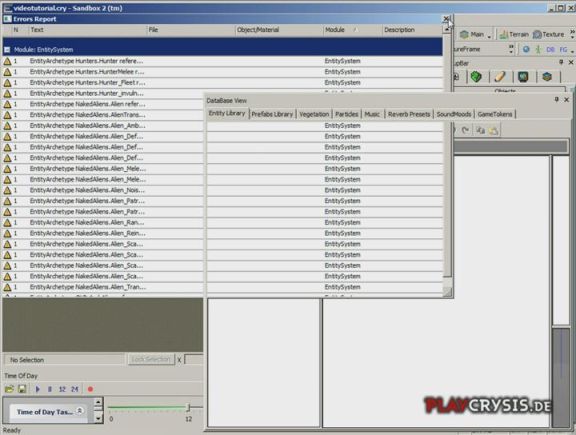Save Time of Day settings disk icon
576x435 pixels.
coord(22,389)
